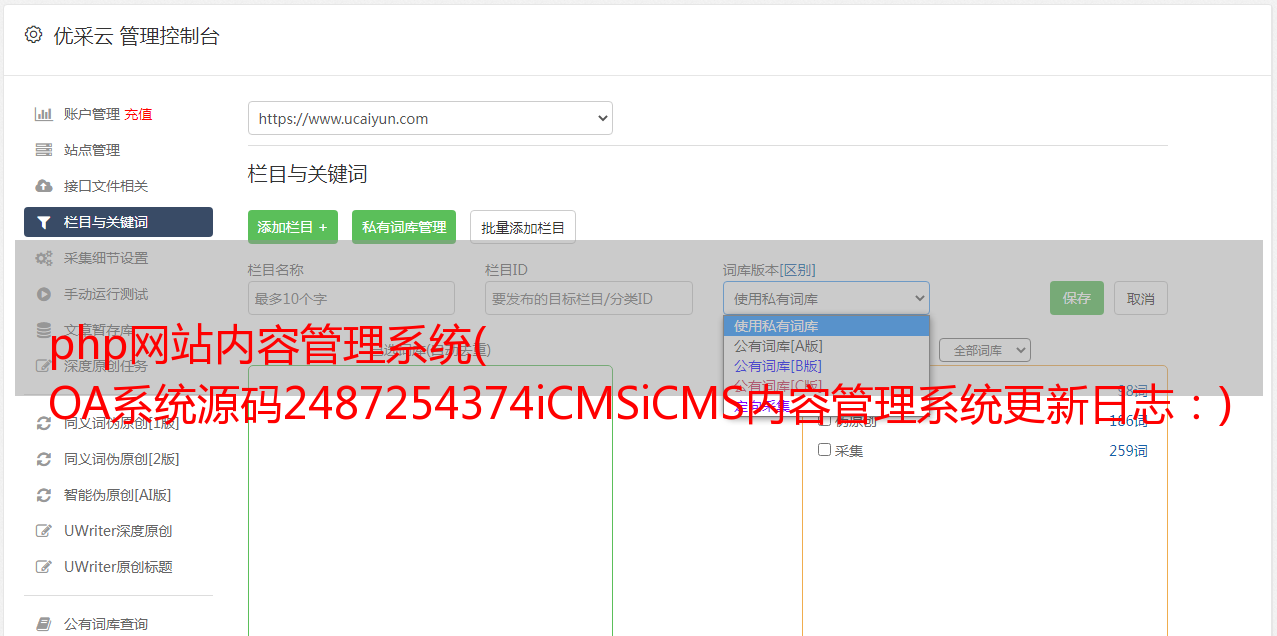Click the database icon for 文章暂存库

coord(44,329)
